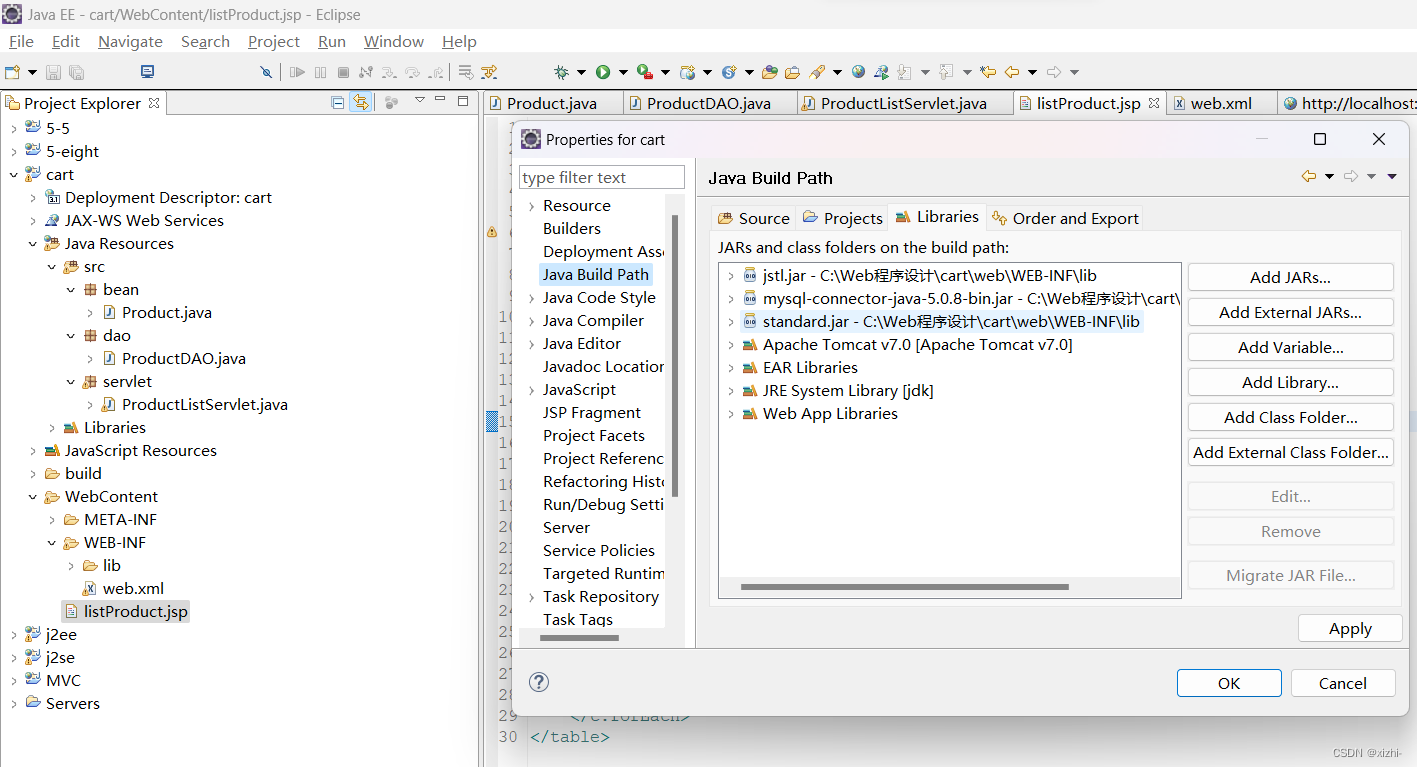Open the Navigate menu
Image resolution: width=1417 pixels, height=767 pixels.
(130, 41)
